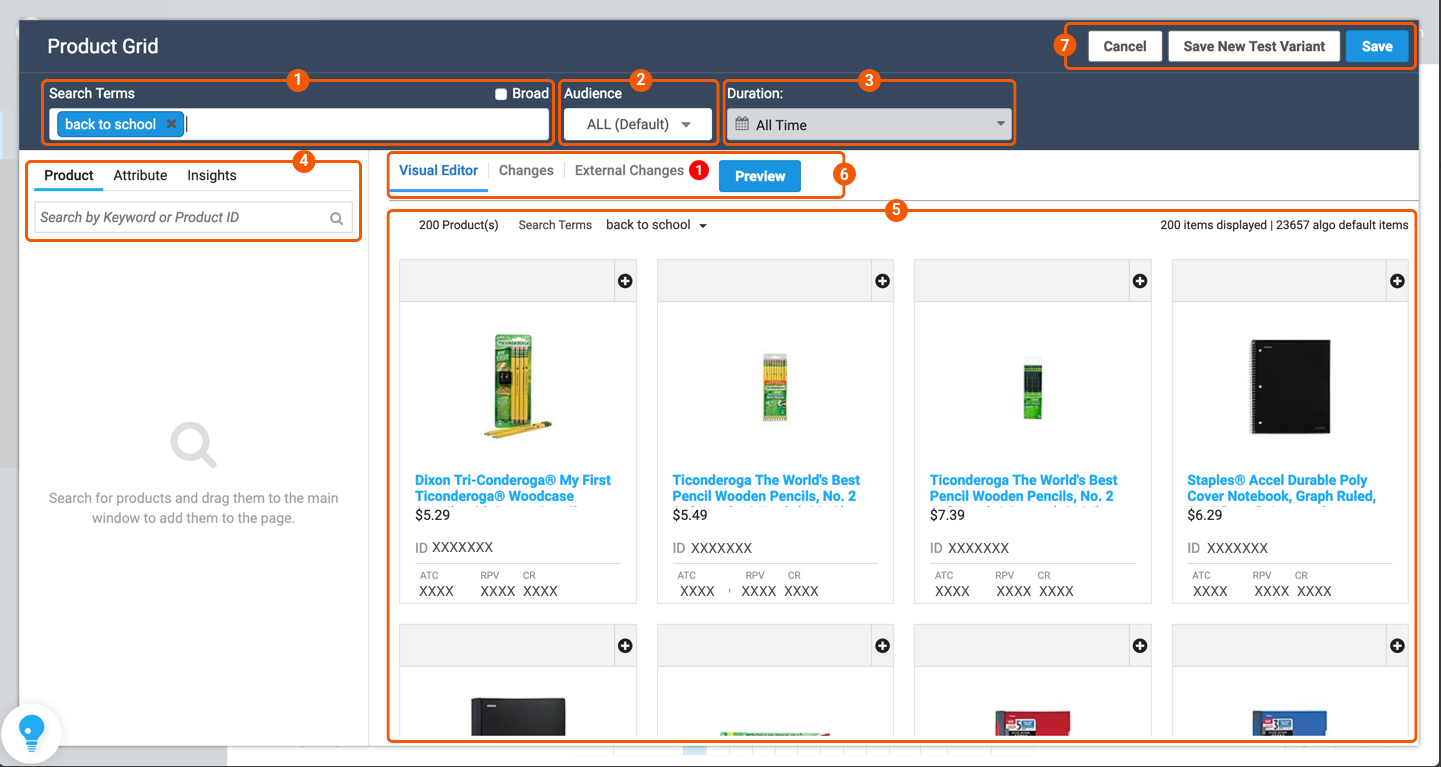The width and height of the screenshot is (1441, 767).
Task: Switch to the Product tab
Action: click(x=69, y=175)
